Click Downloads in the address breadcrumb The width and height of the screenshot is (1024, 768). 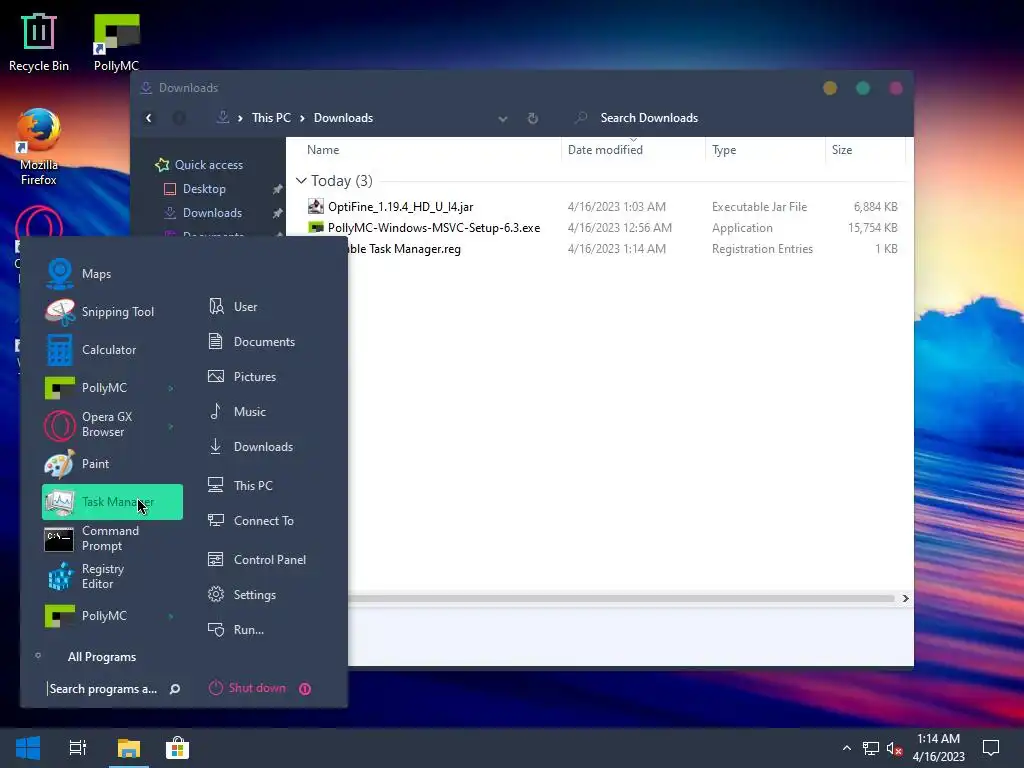pos(344,118)
